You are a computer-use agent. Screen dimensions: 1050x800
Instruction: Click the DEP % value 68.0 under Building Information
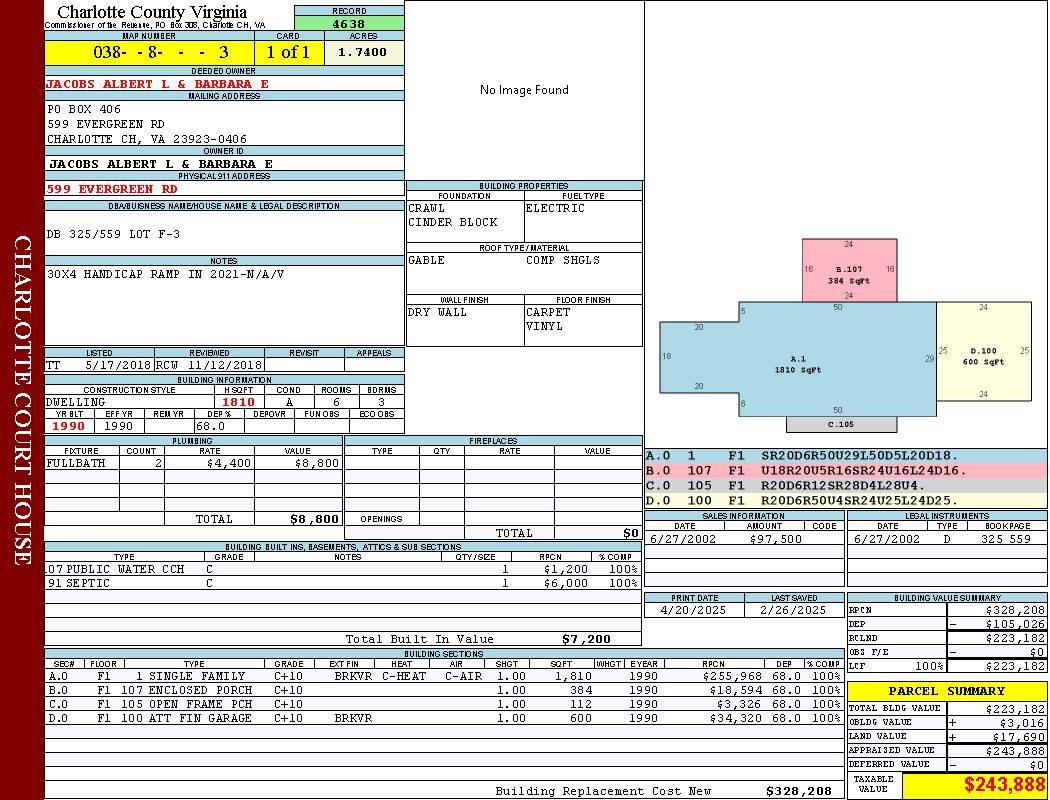click(x=211, y=426)
